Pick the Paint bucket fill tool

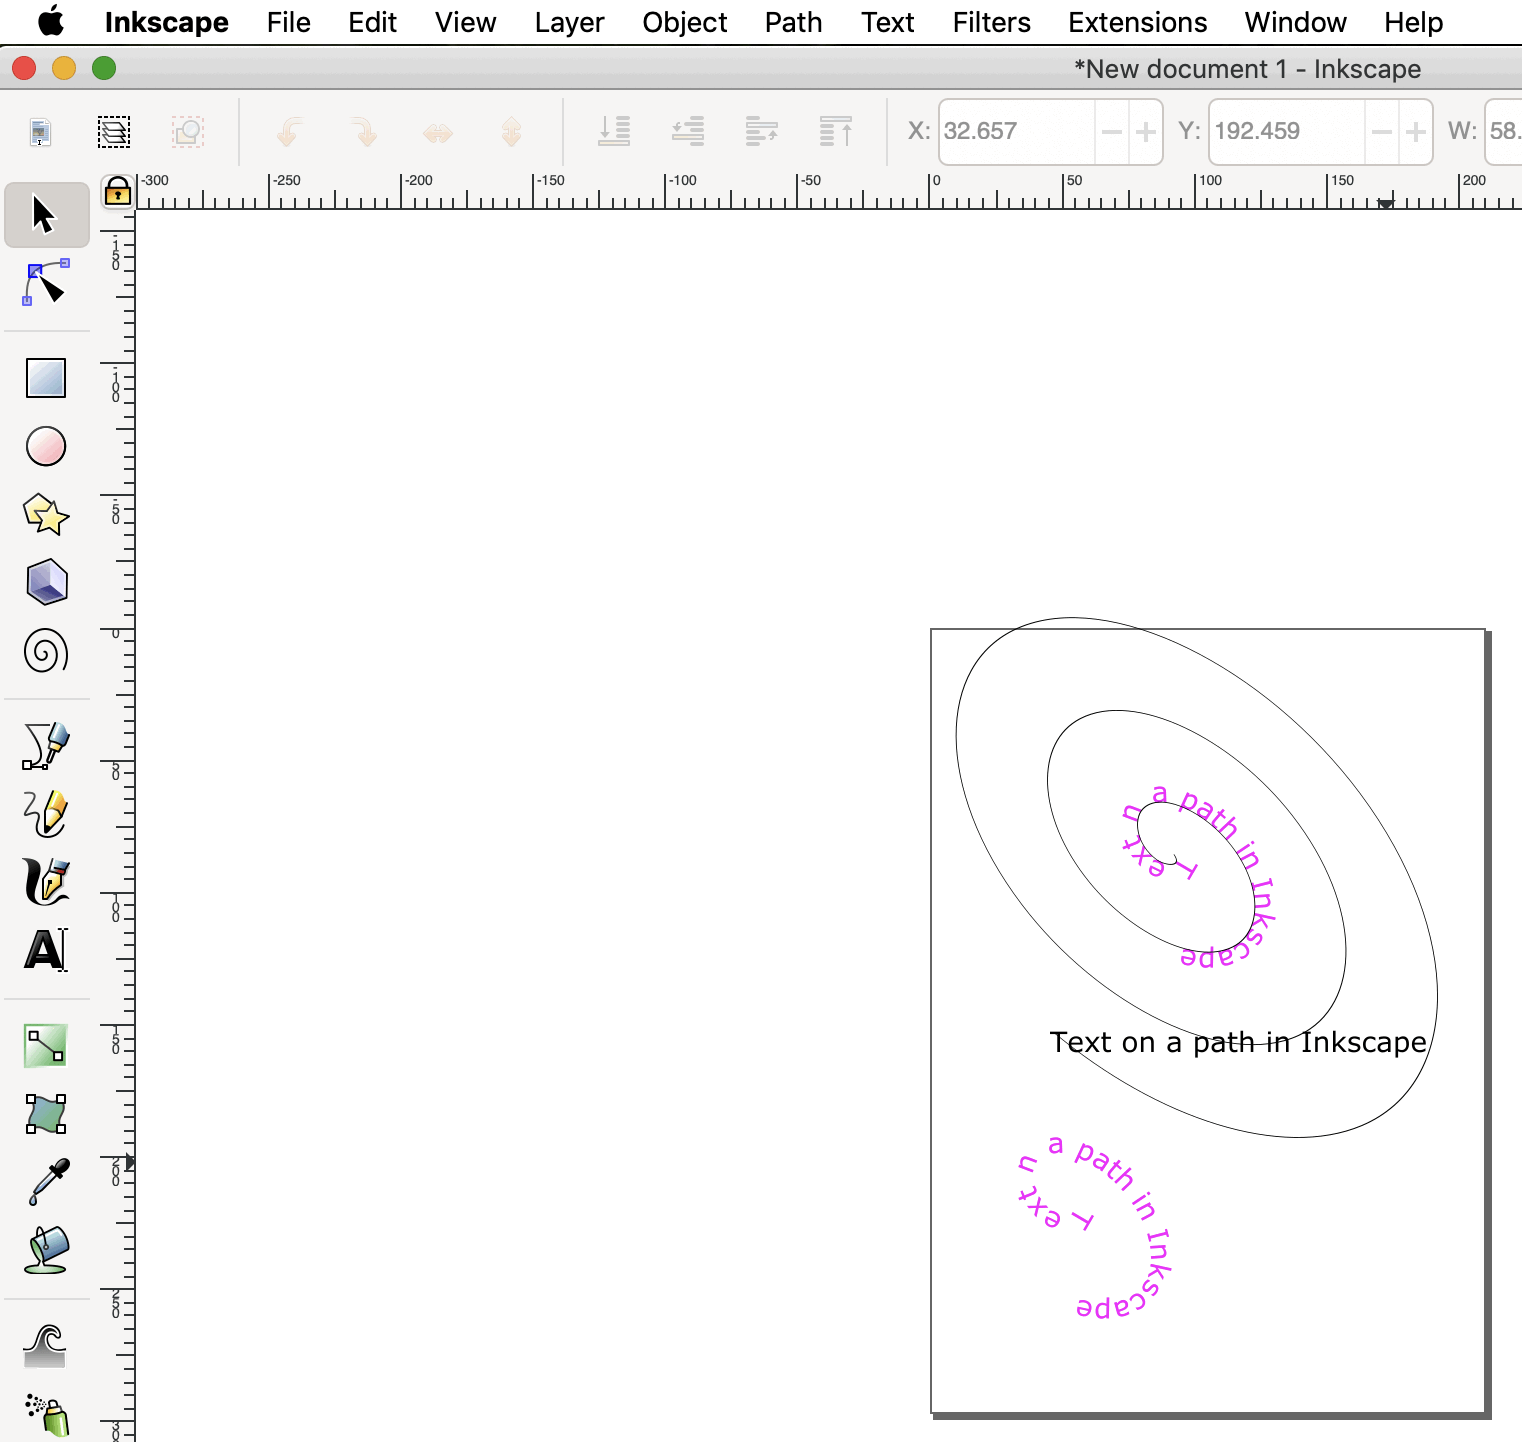46,1250
